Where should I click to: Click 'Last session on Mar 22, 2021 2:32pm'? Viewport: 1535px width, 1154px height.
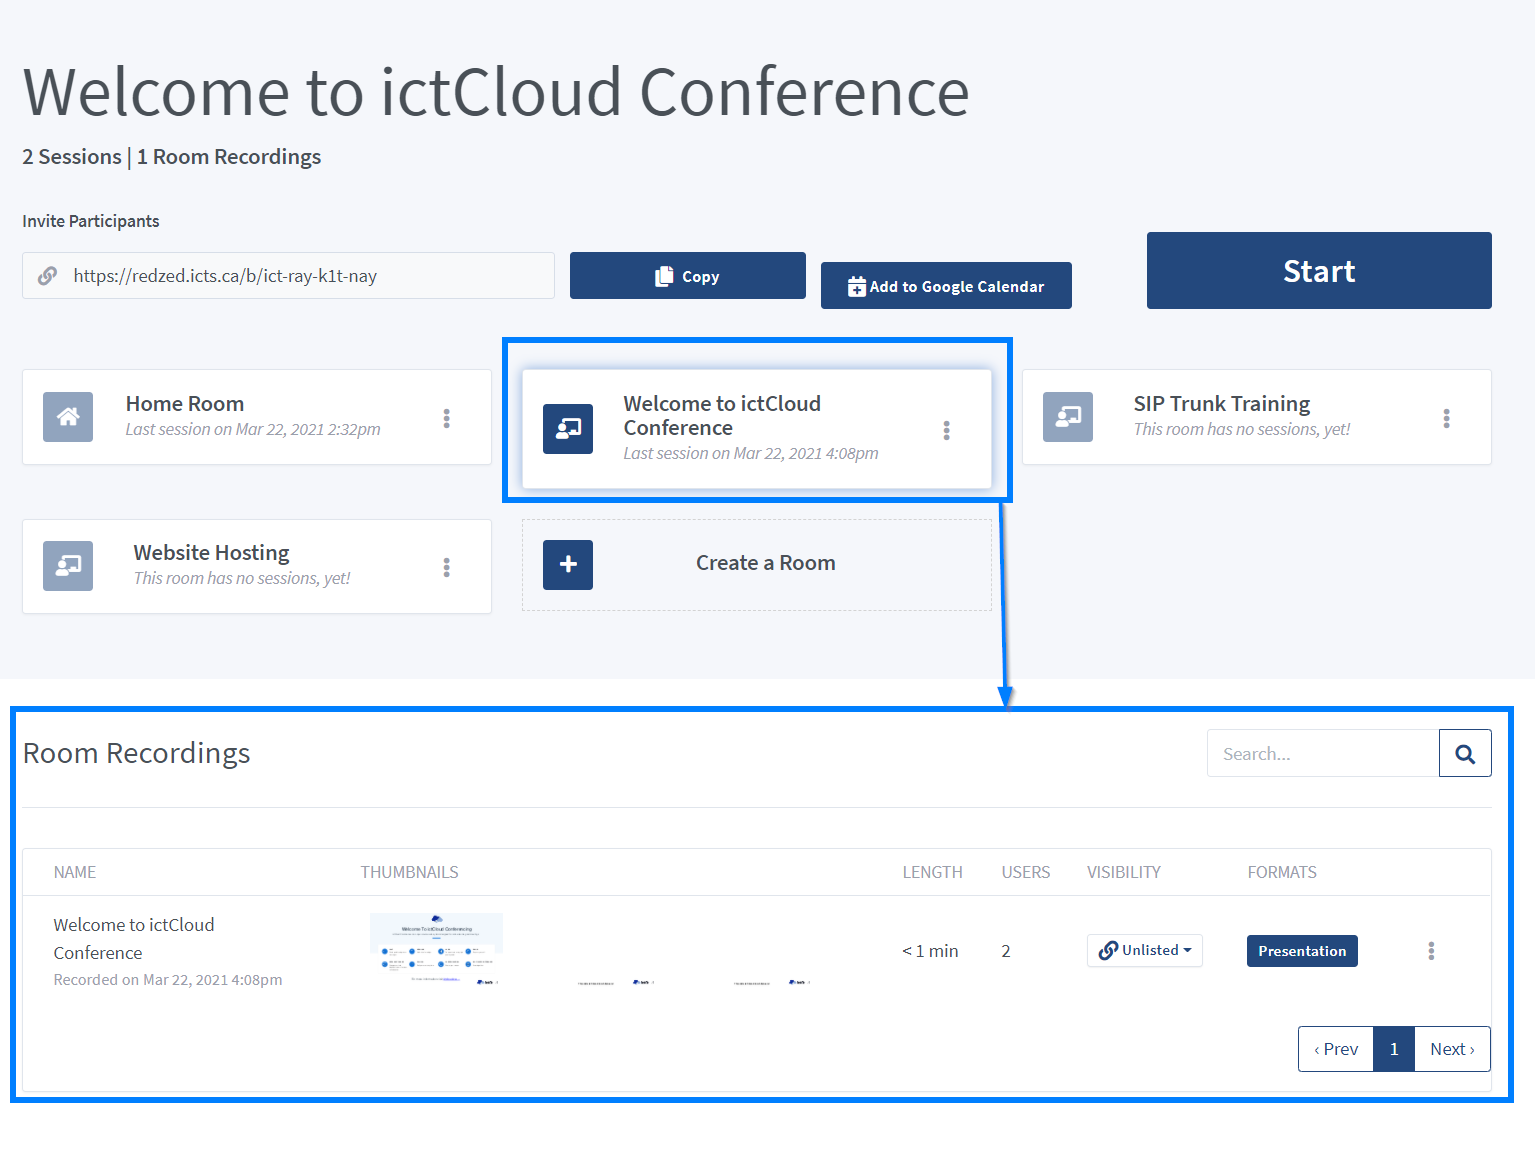pos(253,429)
